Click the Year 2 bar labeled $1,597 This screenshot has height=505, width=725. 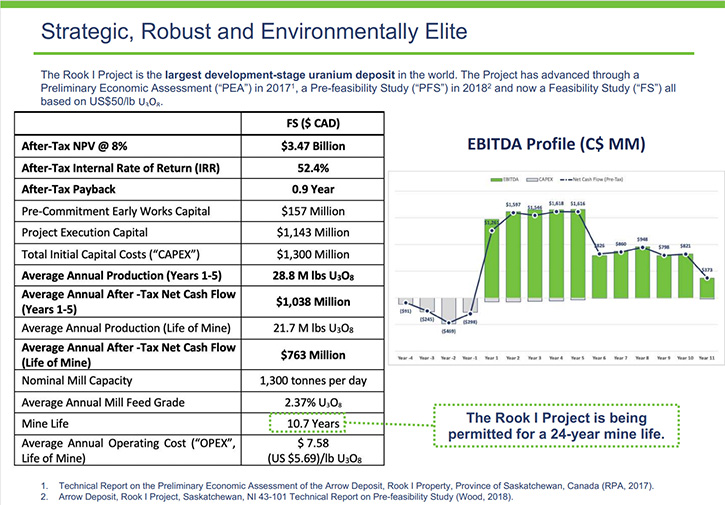pyautogui.click(x=513, y=255)
